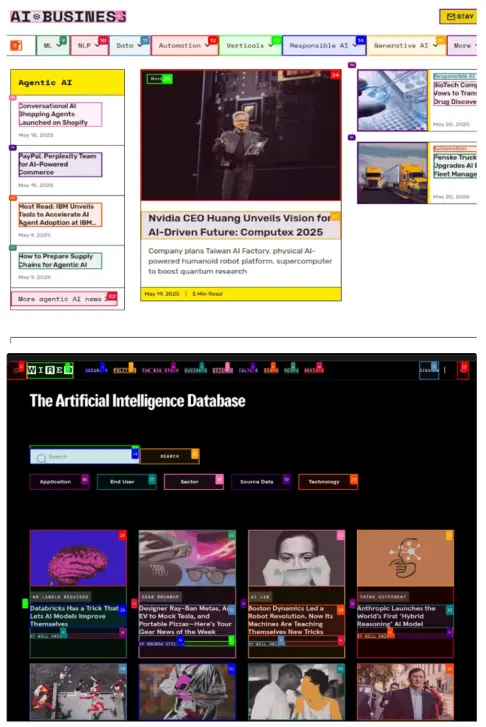486x727 pixels.
Task: Select the Application filter
Action: point(59,482)
